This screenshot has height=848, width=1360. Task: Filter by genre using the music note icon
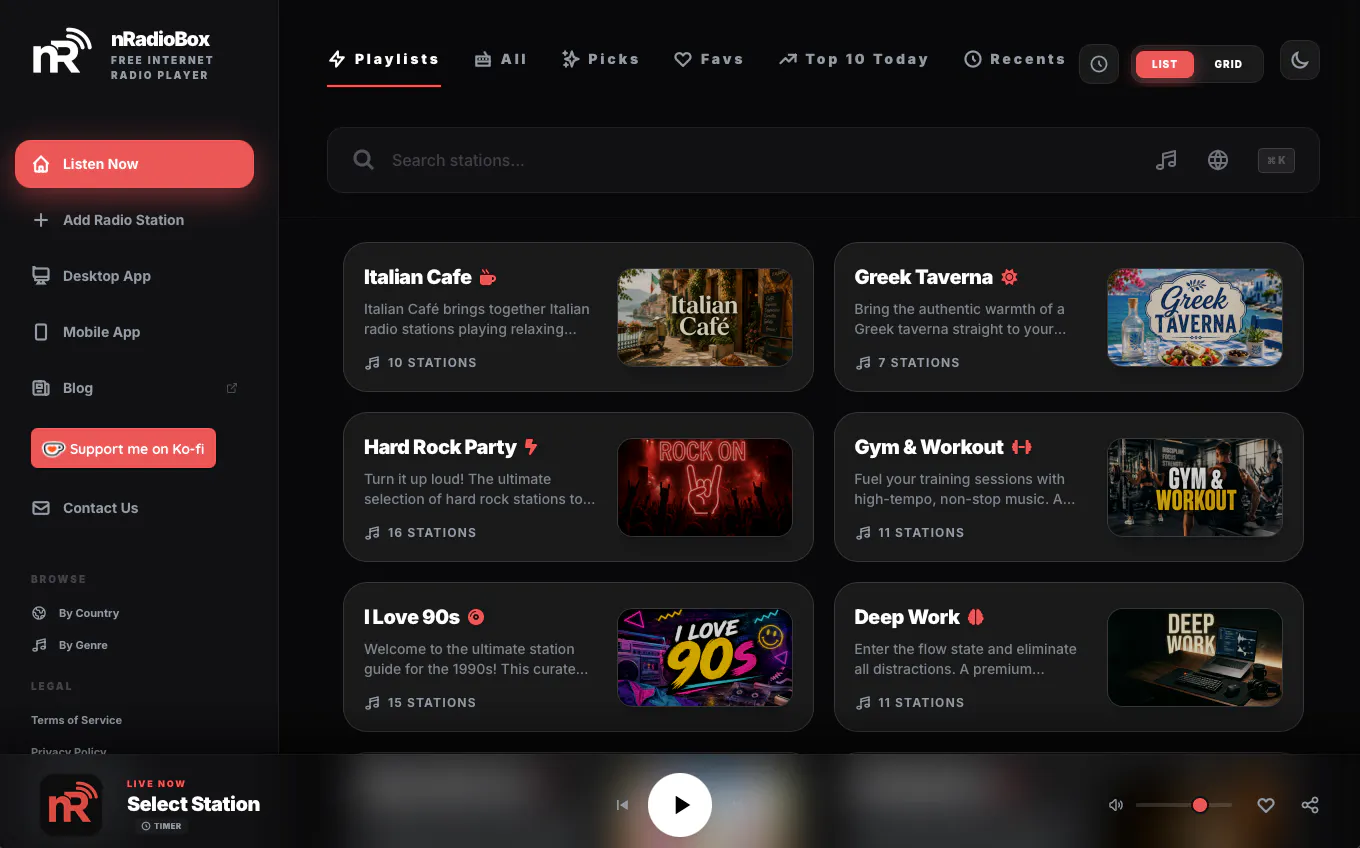[x=1166, y=160]
